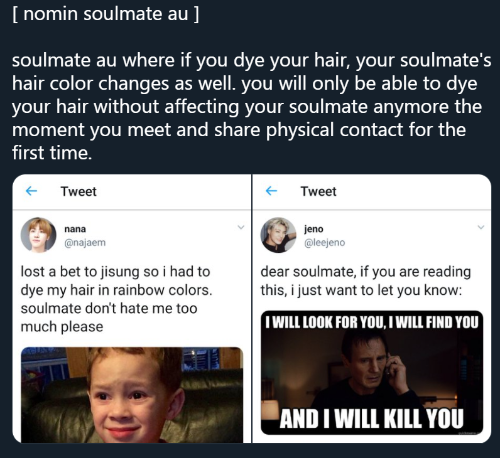The width and height of the screenshot is (500, 458).
Task: Open the @najaem handle link
Action: (x=85, y=243)
